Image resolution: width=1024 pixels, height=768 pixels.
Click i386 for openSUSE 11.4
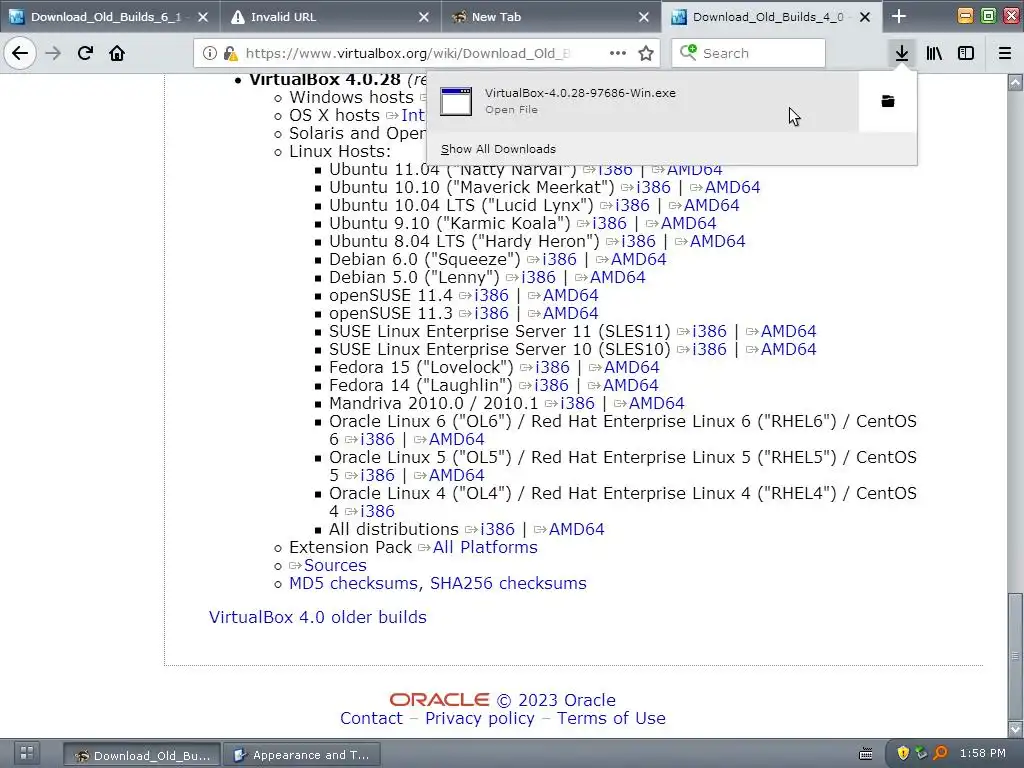[491, 295]
